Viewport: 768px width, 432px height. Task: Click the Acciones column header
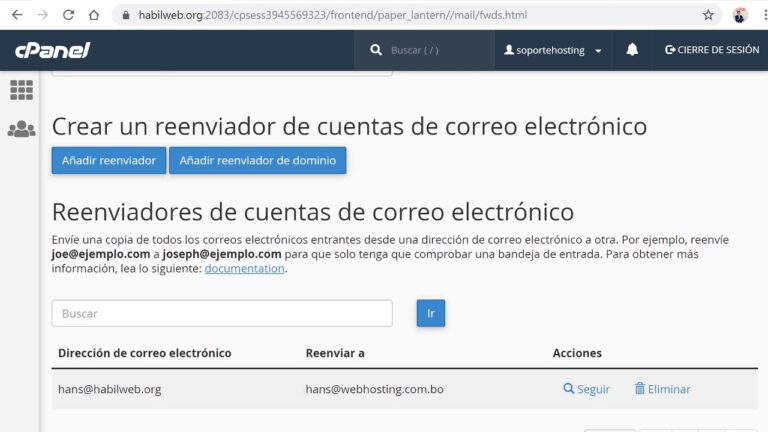pos(577,353)
